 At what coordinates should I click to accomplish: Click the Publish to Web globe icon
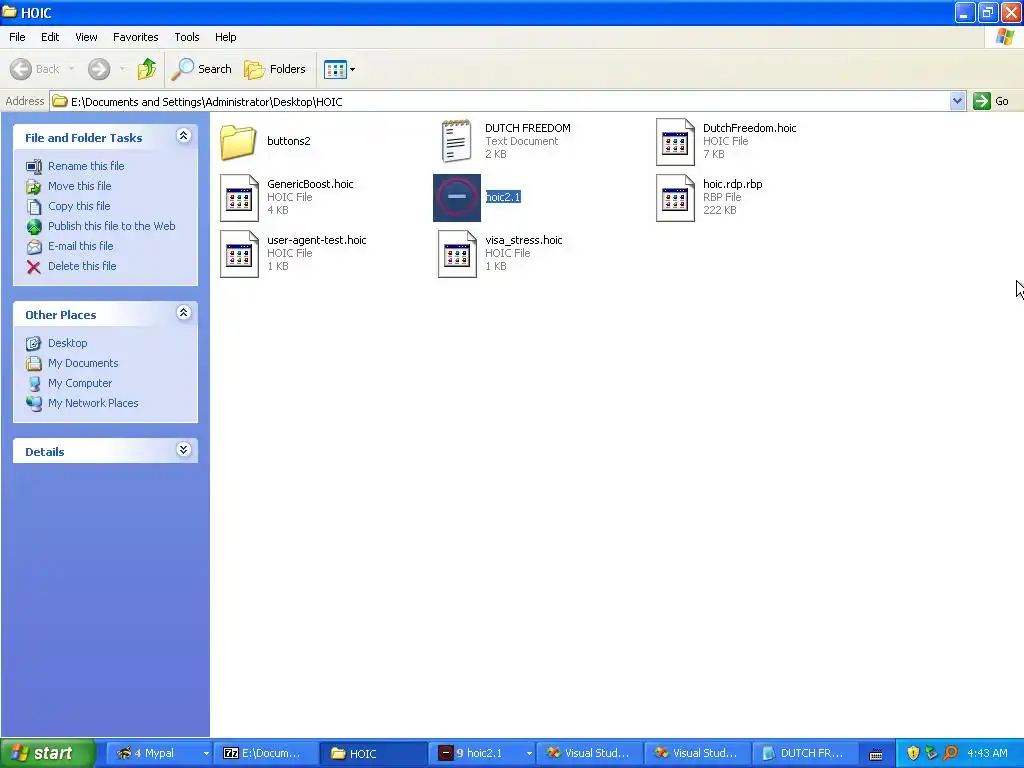[x=34, y=227]
